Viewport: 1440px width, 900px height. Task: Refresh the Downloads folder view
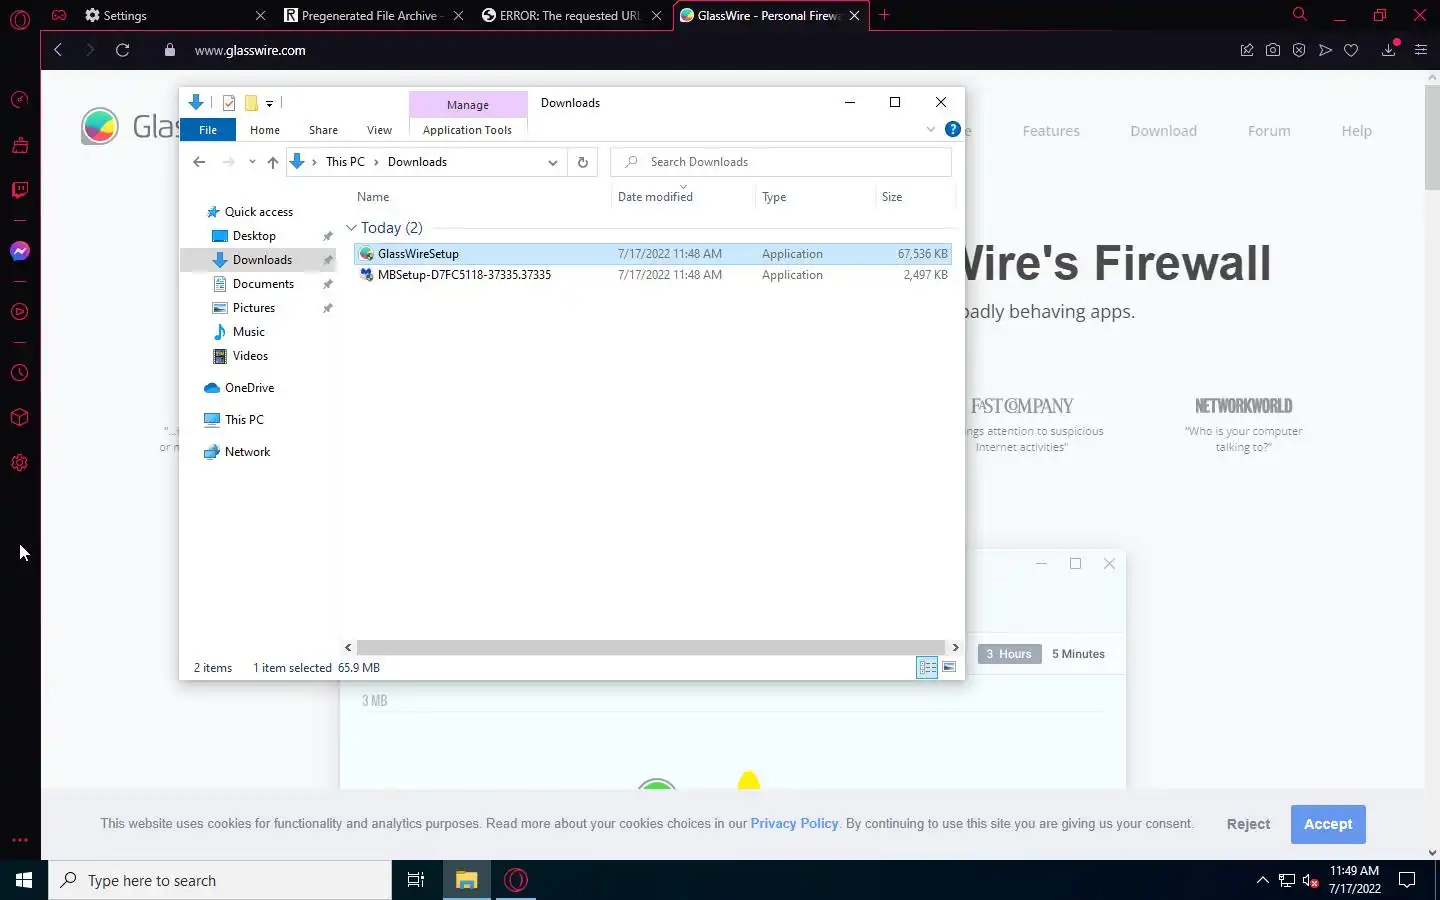click(x=583, y=162)
